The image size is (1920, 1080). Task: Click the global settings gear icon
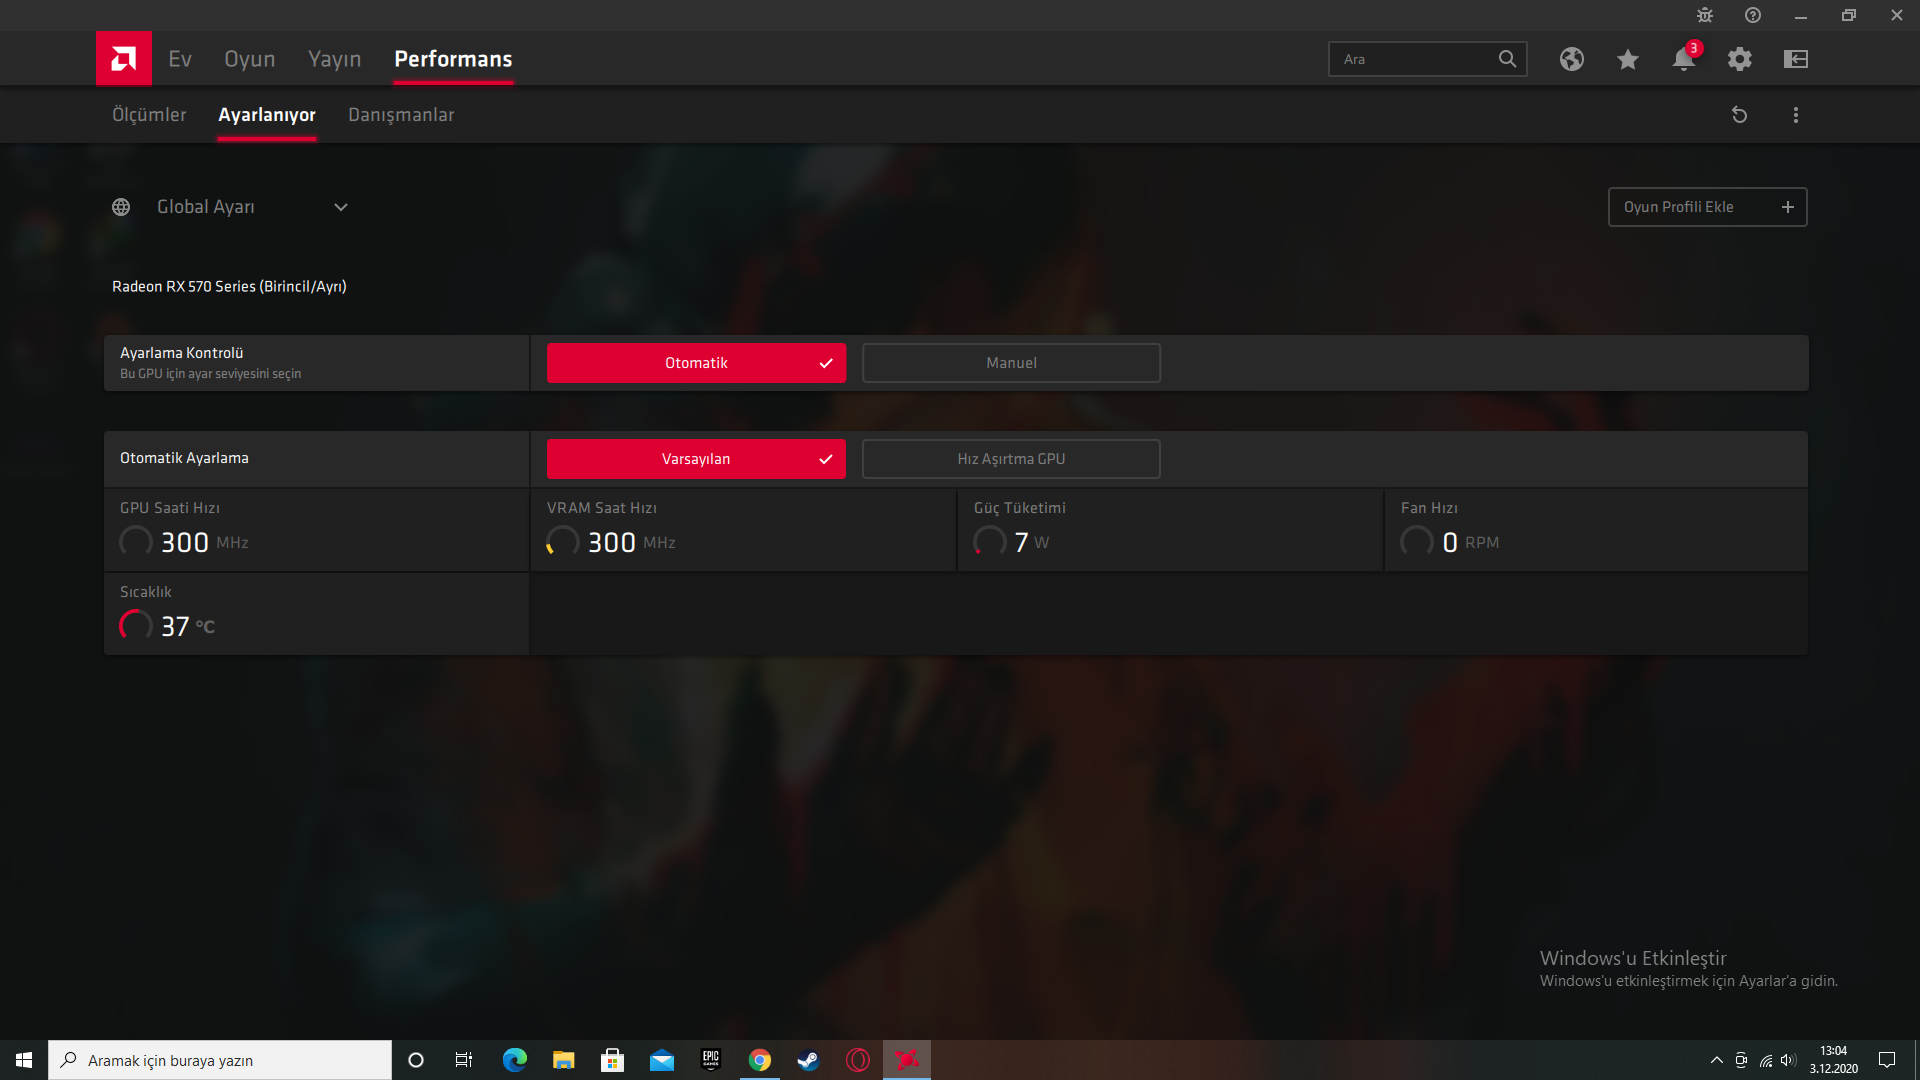[x=1738, y=58]
